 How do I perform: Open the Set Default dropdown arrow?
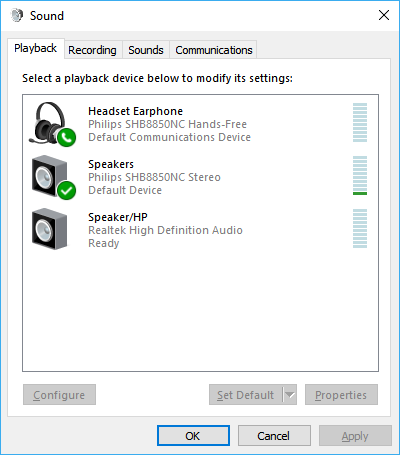tap(290, 395)
